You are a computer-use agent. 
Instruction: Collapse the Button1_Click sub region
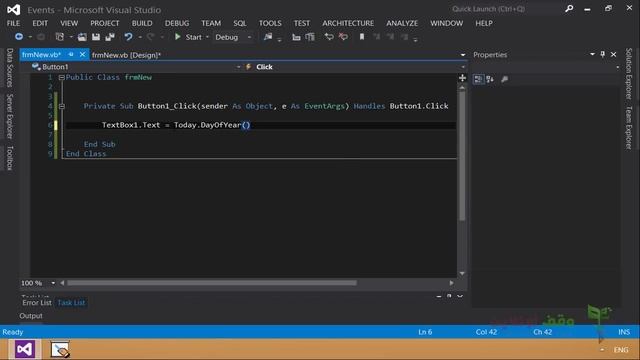[x=62, y=106]
